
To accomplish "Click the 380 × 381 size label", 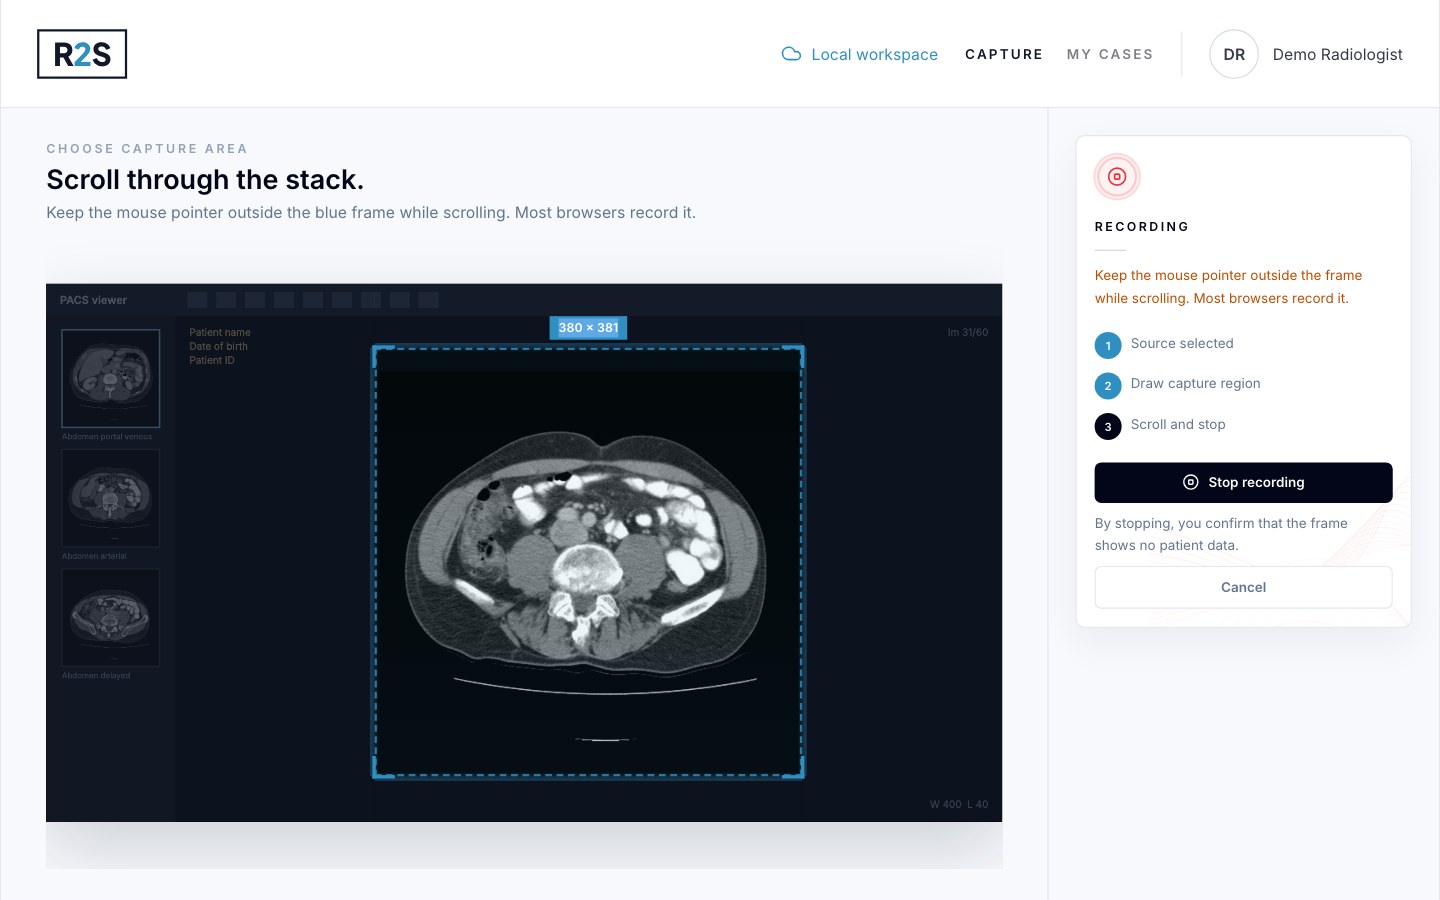I will point(588,327).
